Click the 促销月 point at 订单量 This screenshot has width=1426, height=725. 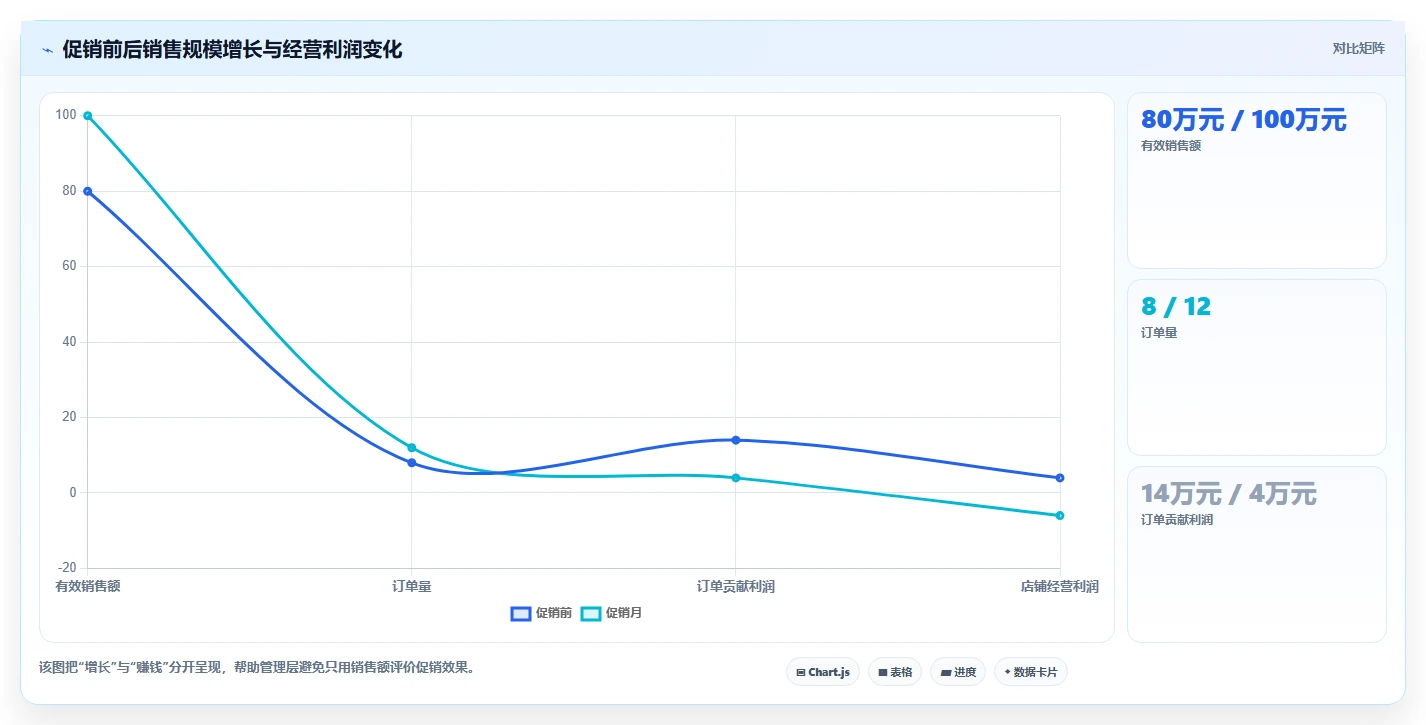pos(411,447)
